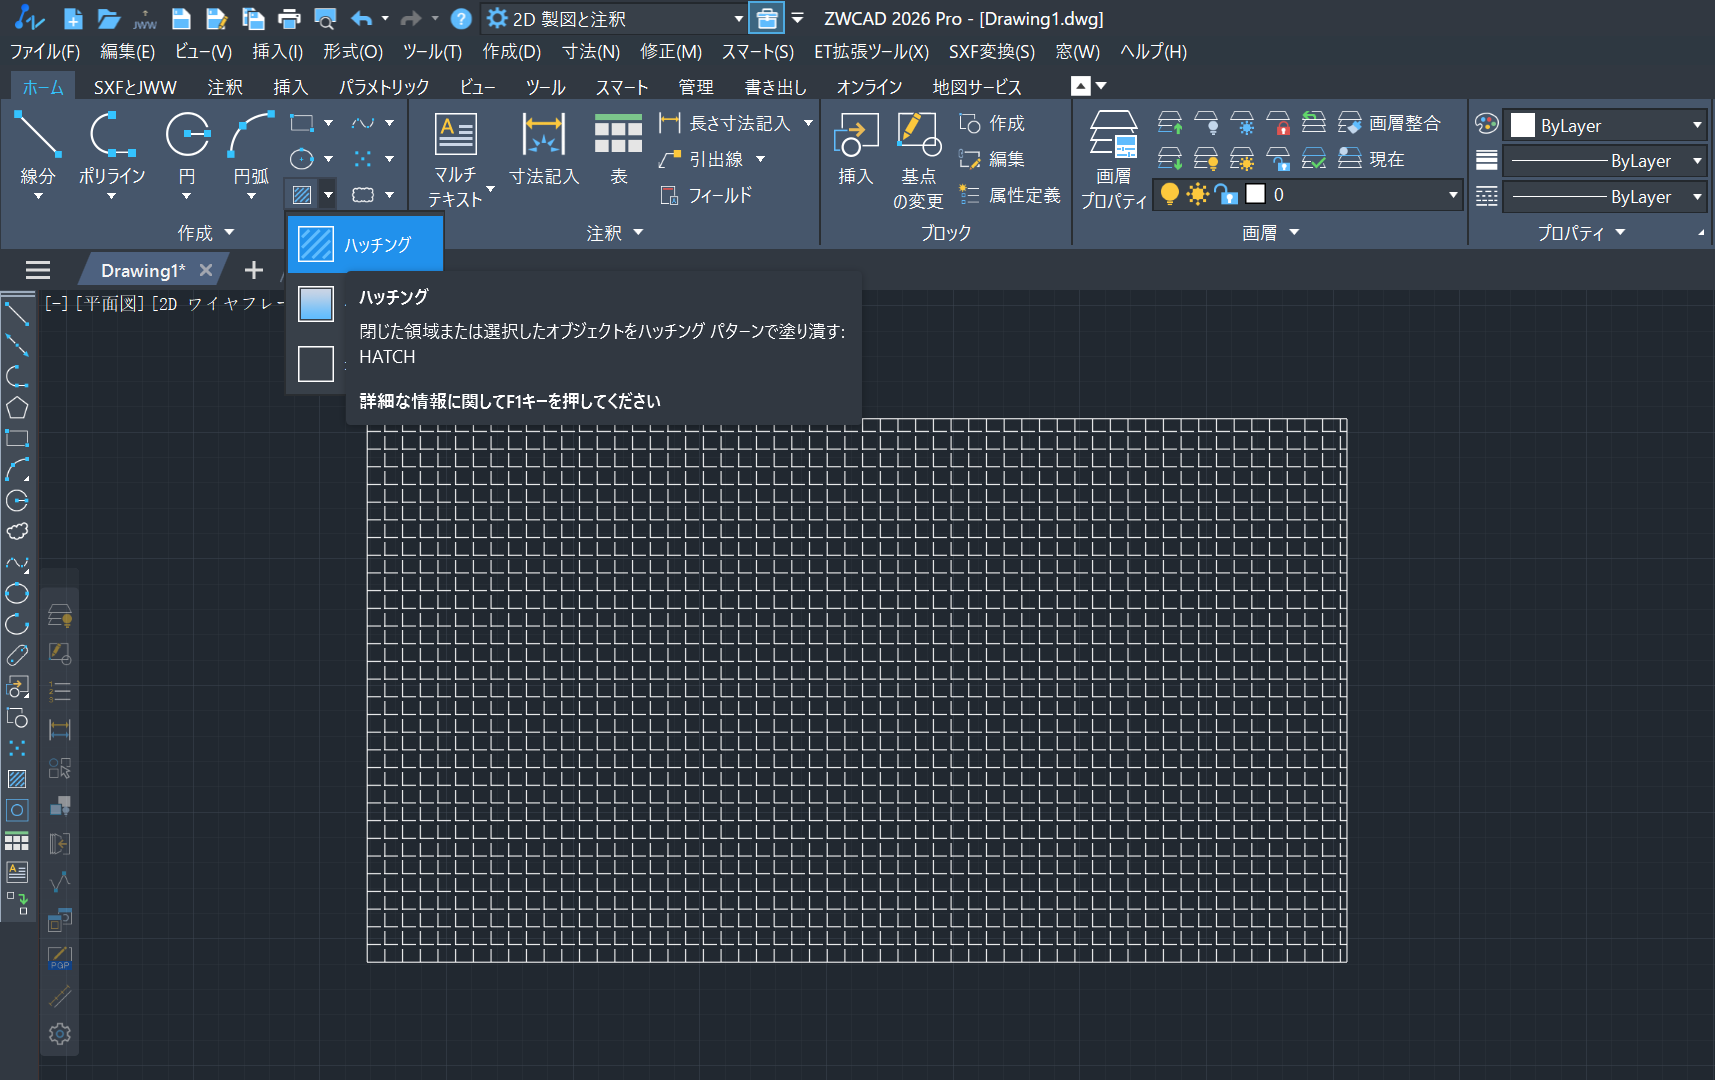This screenshot has height=1080, width=1715.
Task: Toggle layer lock padlock icon
Action: click(1226, 195)
